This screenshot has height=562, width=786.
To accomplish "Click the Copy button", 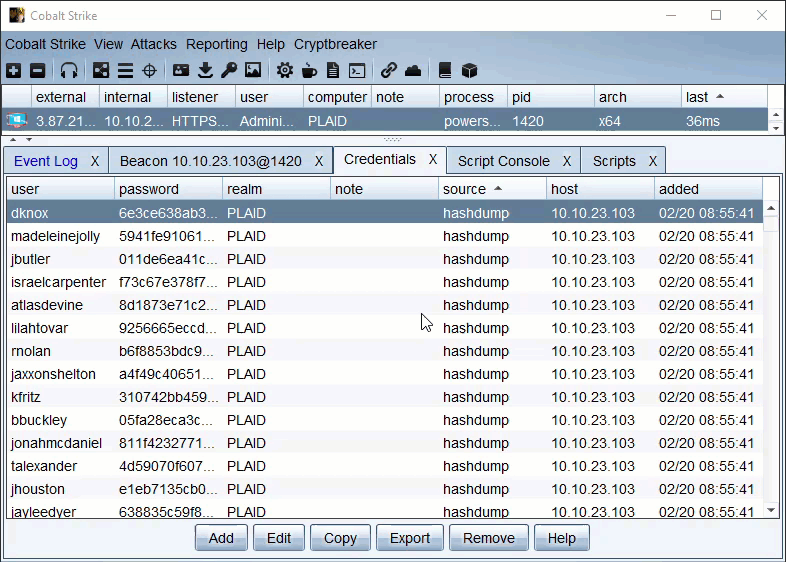I will pyautogui.click(x=340, y=538).
